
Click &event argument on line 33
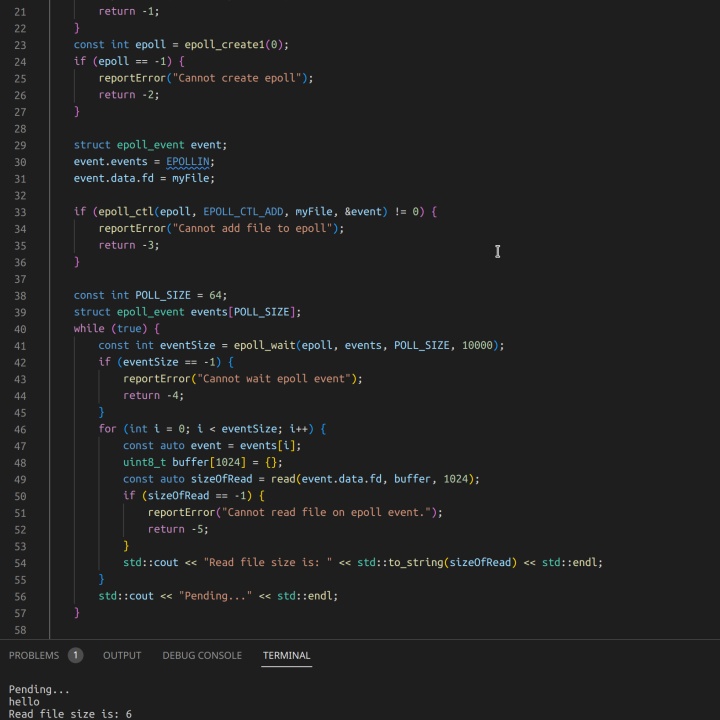[x=363, y=212]
